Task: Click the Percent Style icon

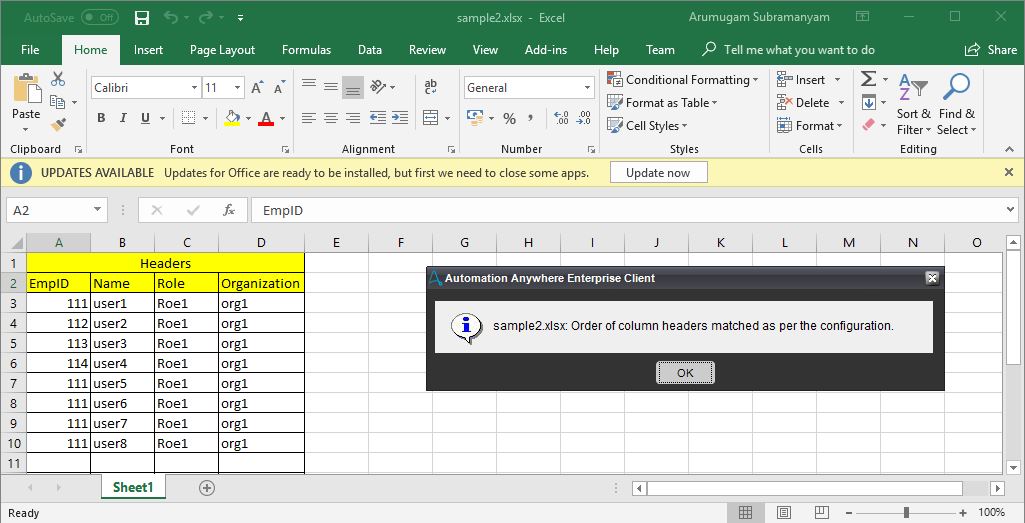Action: [509, 118]
